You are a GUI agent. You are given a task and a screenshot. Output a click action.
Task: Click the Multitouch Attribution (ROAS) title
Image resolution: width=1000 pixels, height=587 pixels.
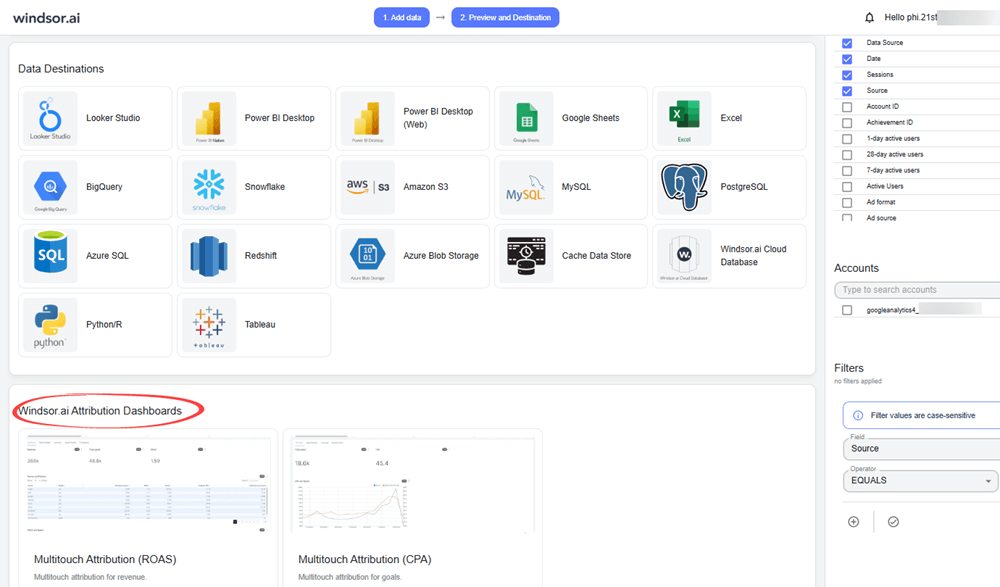coord(105,560)
